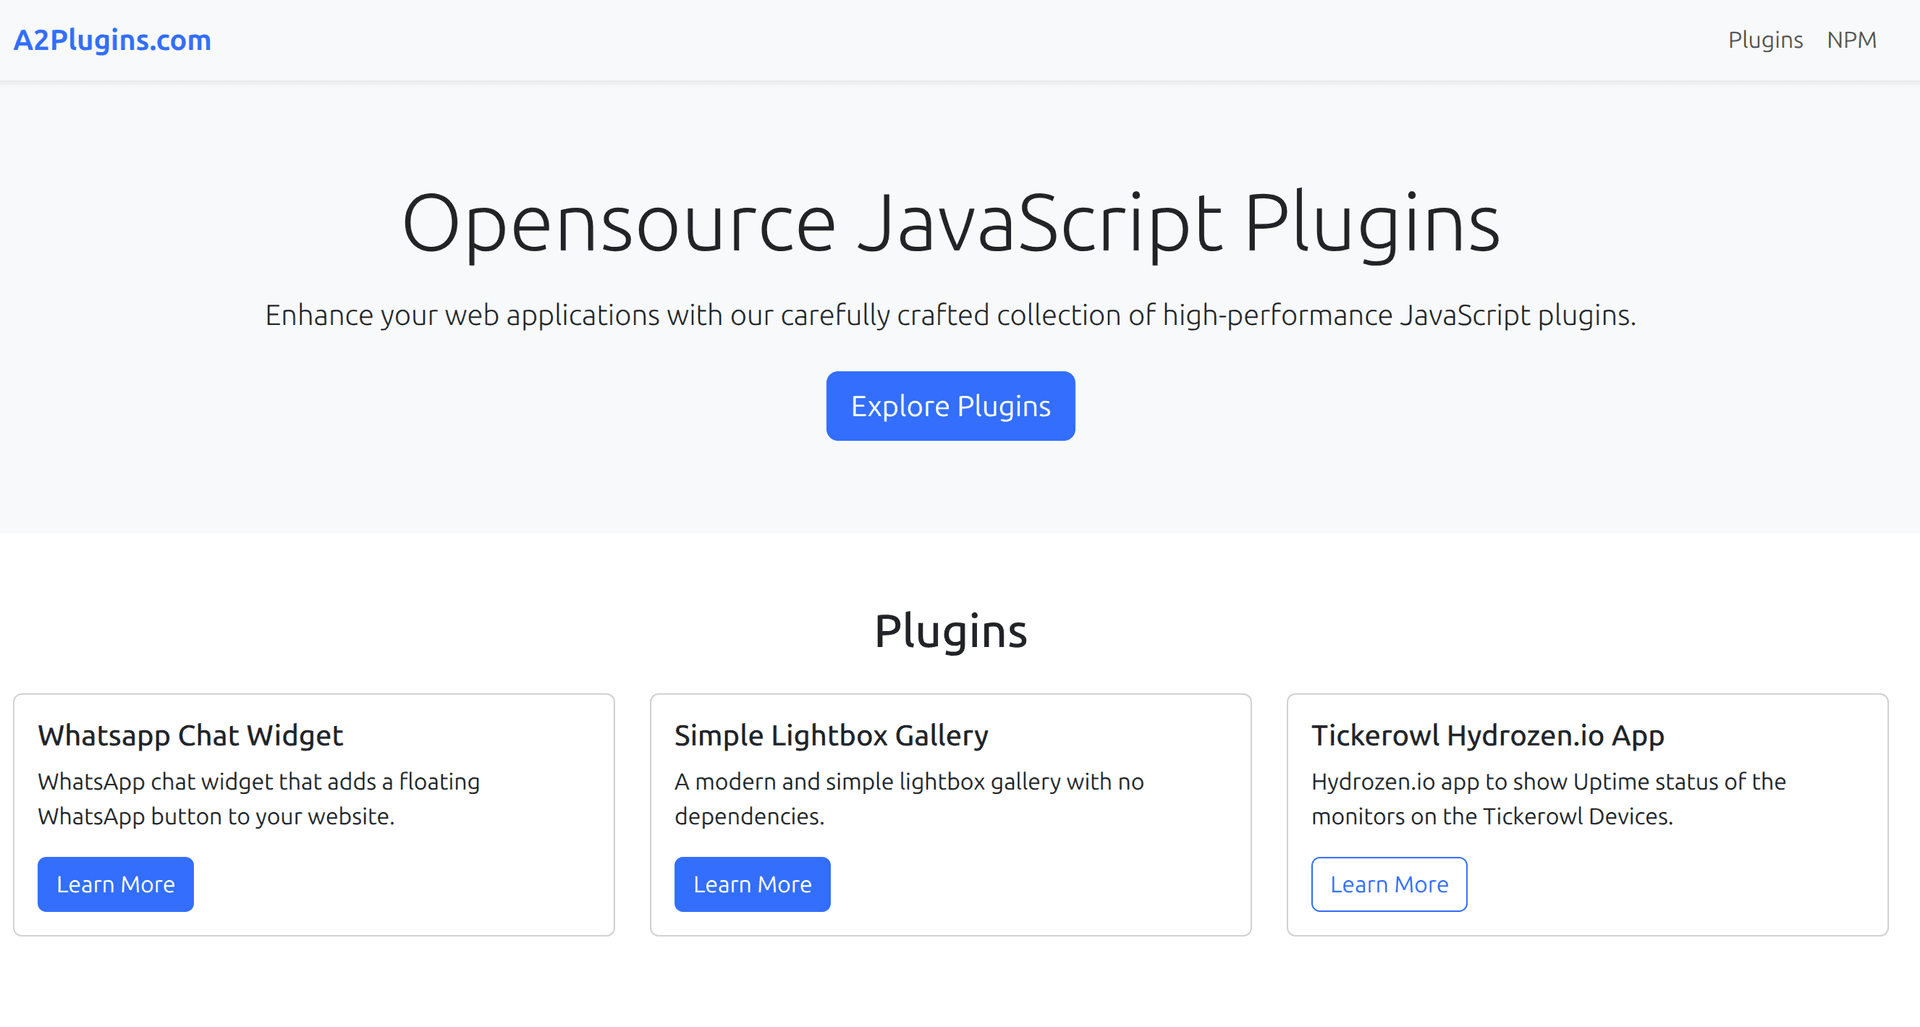The height and width of the screenshot is (1027, 1920).
Task: Click the Whatsapp Chat Widget card title
Action: coord(190,735)
